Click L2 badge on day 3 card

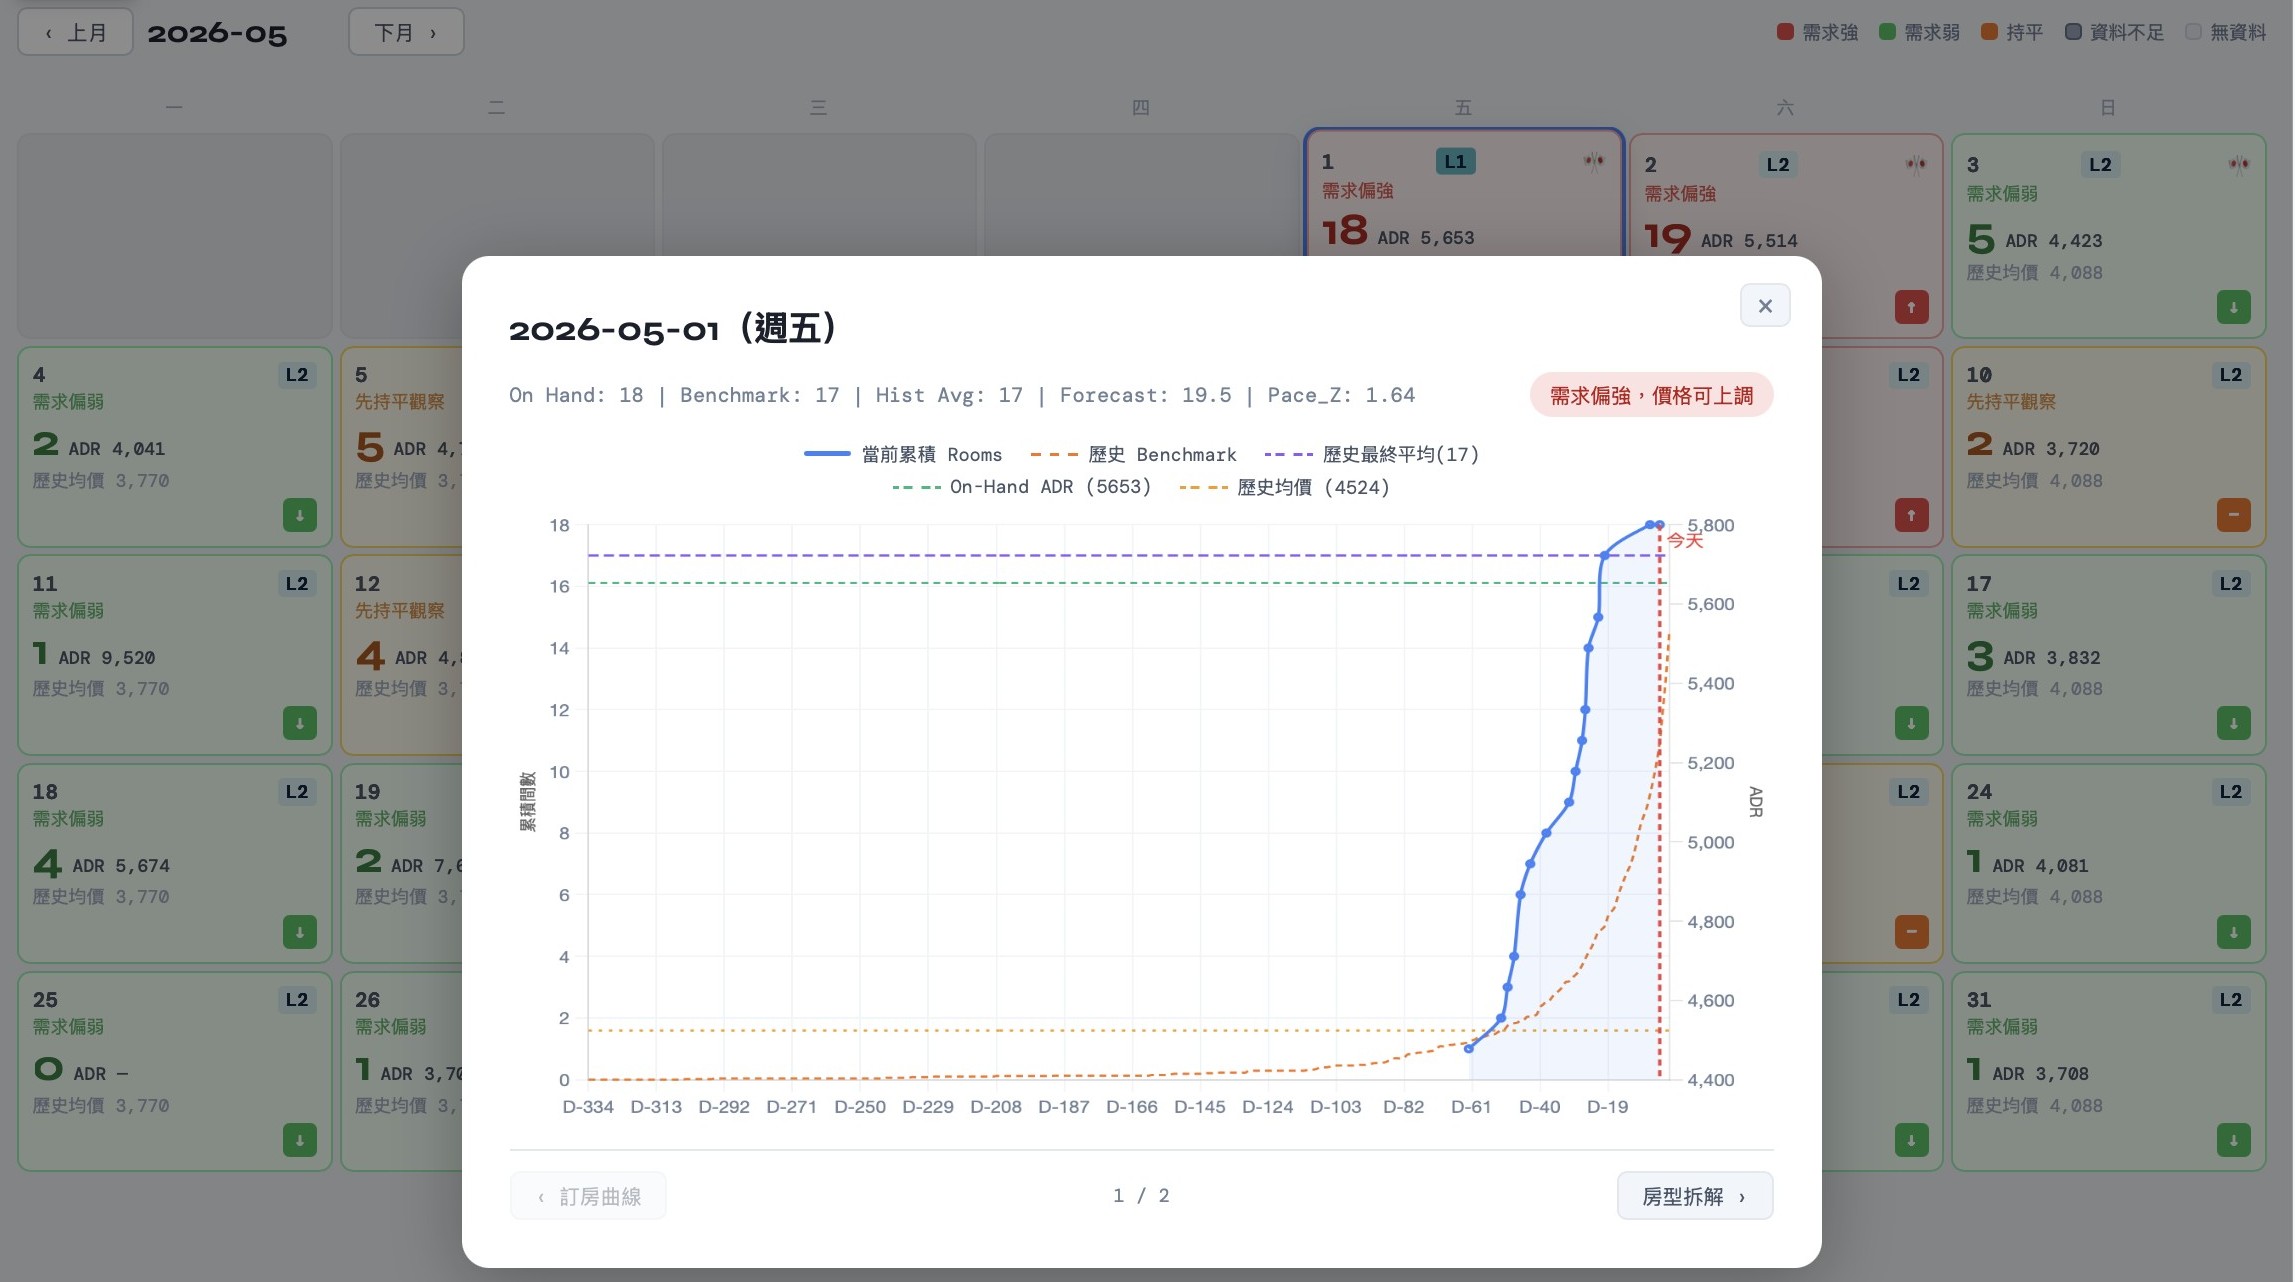pyautogui.click(x=2099, y=164)
